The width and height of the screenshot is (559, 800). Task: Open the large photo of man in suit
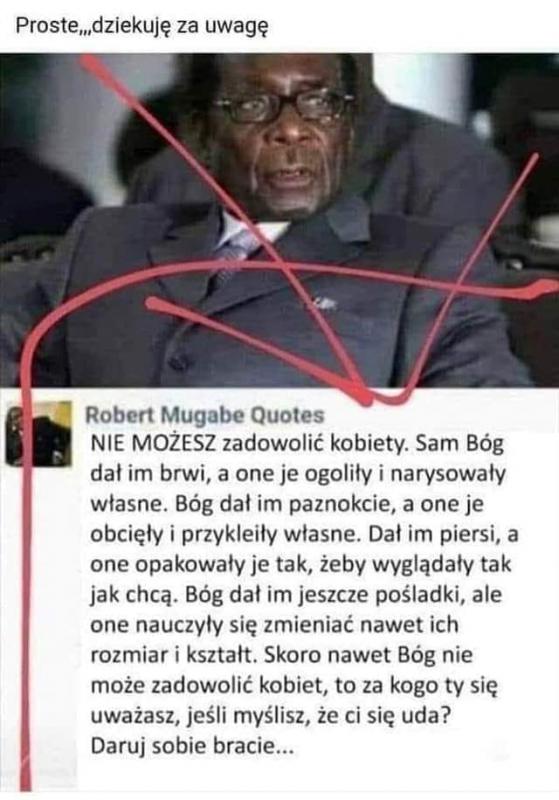tap(280, 220)
